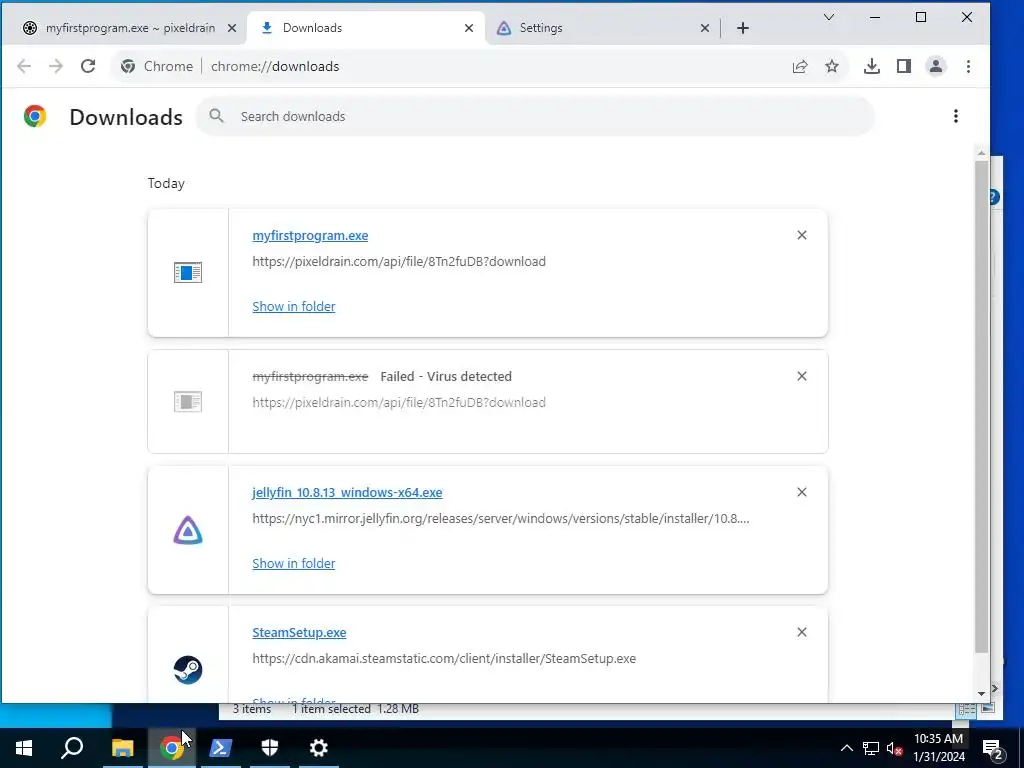The width and height of the screenshot is (1024, 768).
Task: Click the muted volume tray icon
Action: tap(895, 748)
